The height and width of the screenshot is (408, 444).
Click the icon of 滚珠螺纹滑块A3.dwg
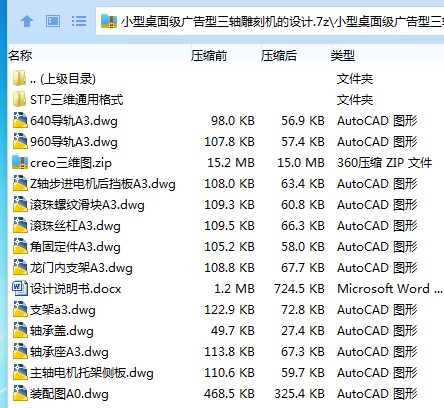[x=20, y=204]
